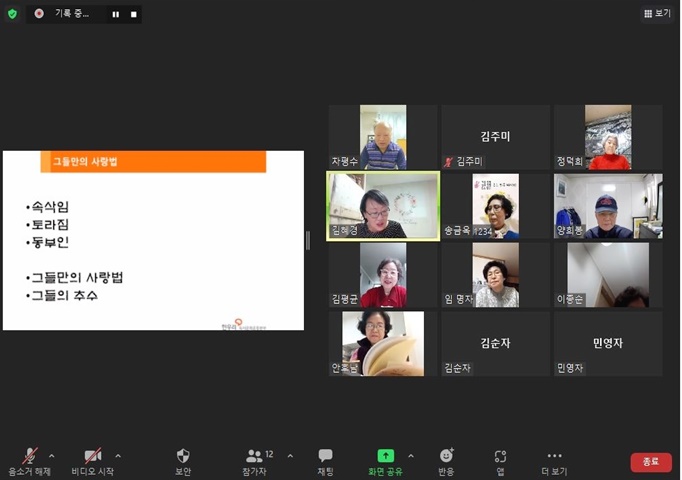Select 양희봉 video tile
The width and height of the screenshot is (682, 480).
click(608, 206)
